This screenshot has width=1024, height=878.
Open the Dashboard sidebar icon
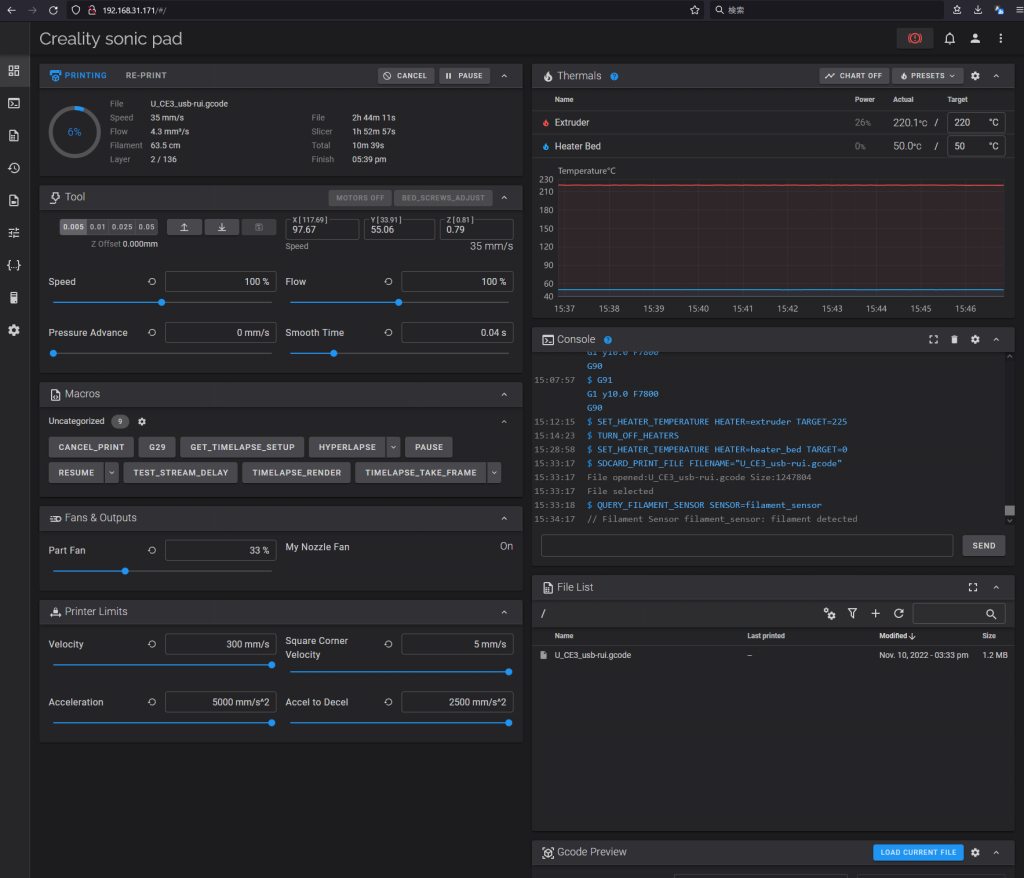[14, 71]
